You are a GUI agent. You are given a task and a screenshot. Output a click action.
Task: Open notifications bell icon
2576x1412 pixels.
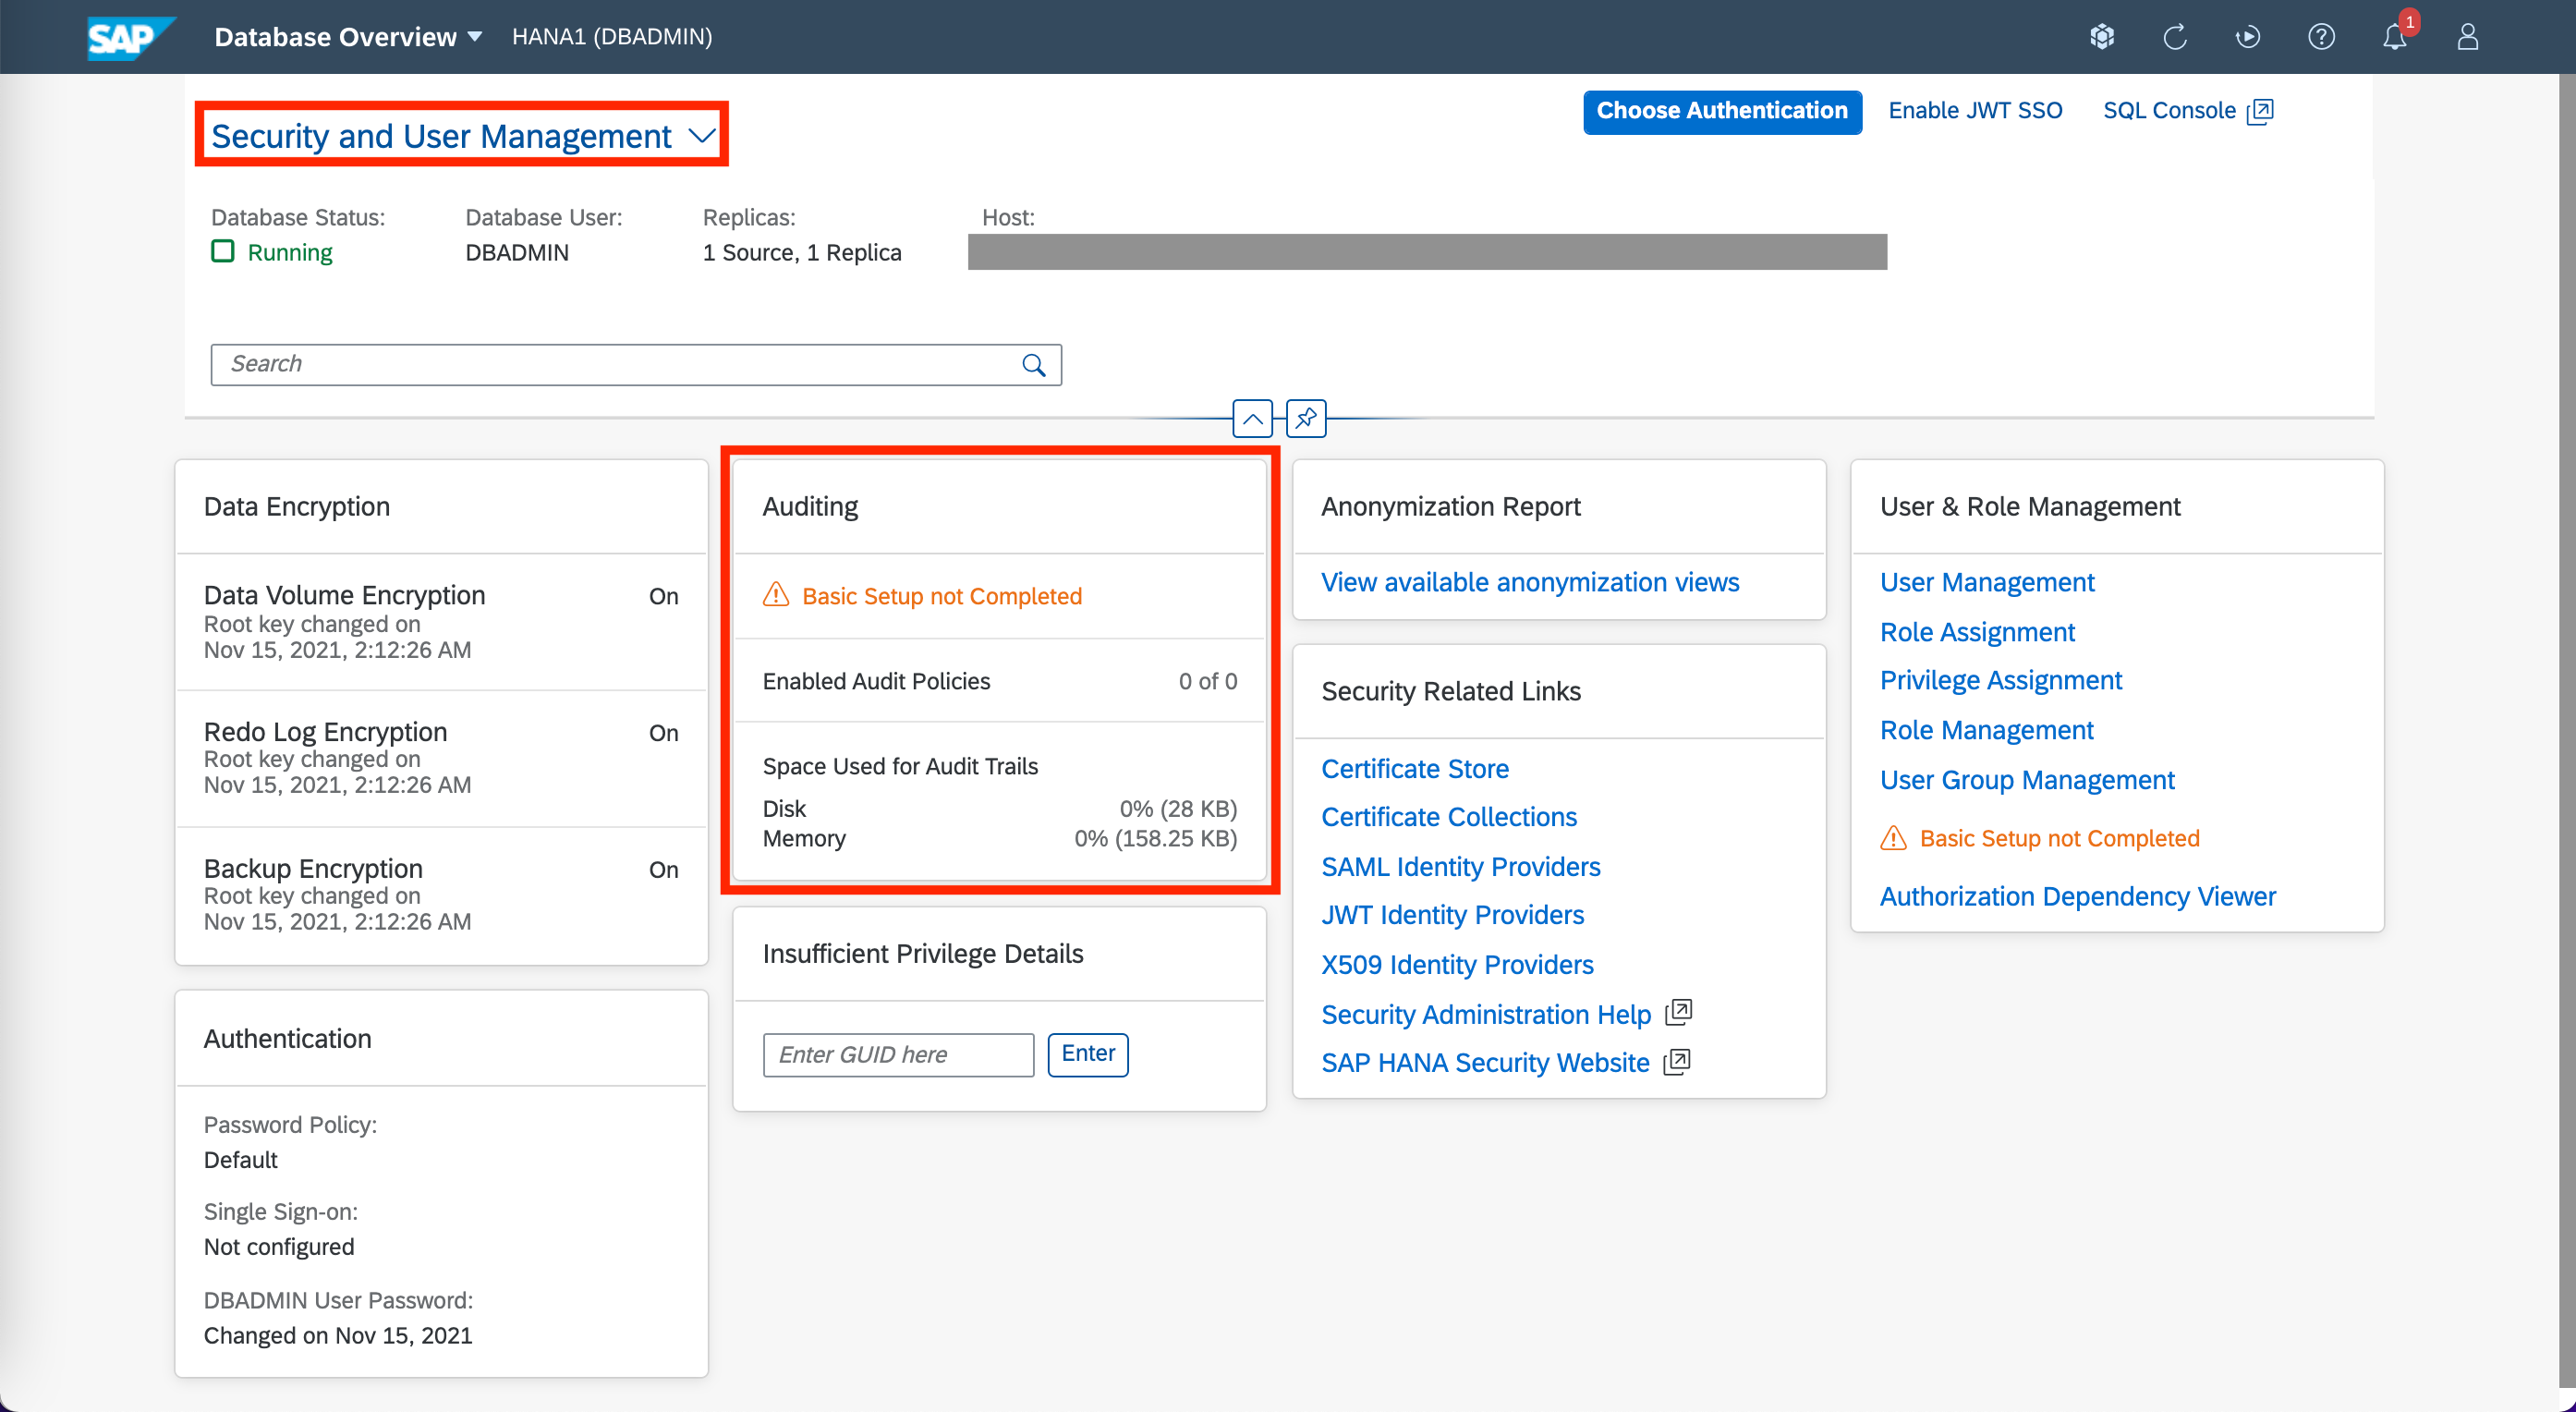2393,37
